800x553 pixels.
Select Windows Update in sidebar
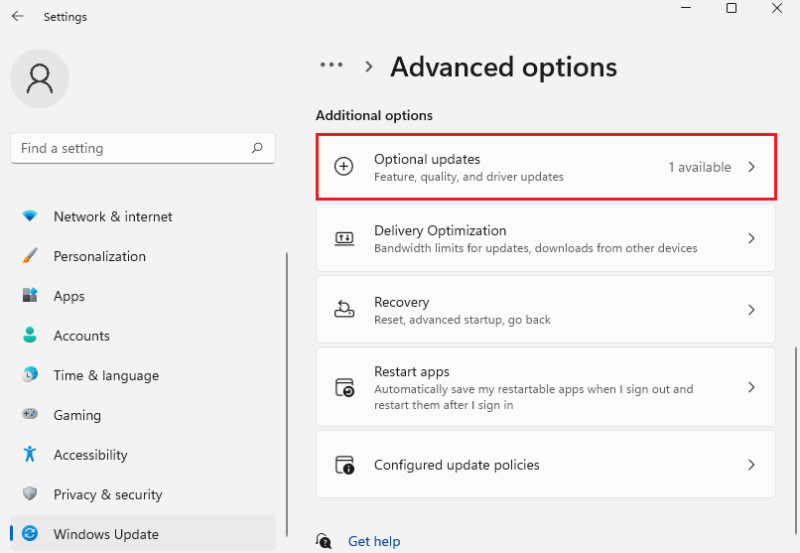point(143,534)
